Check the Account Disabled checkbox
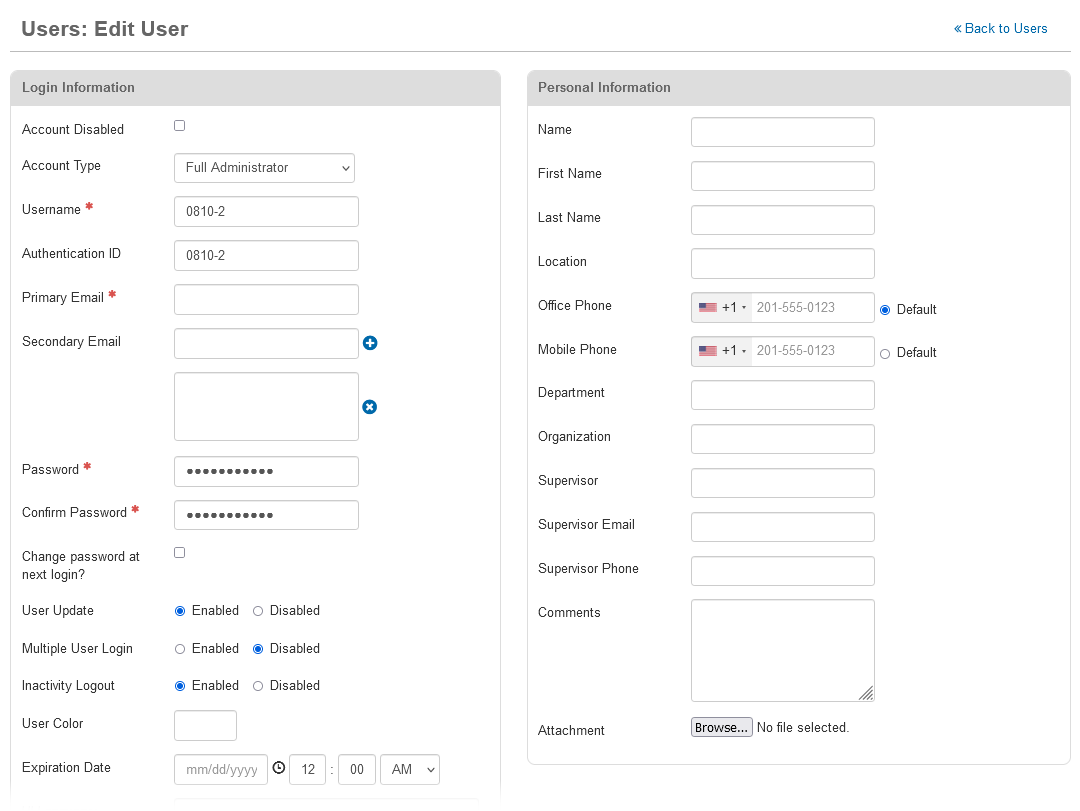Screen dimensions: 1080x811 179,124
